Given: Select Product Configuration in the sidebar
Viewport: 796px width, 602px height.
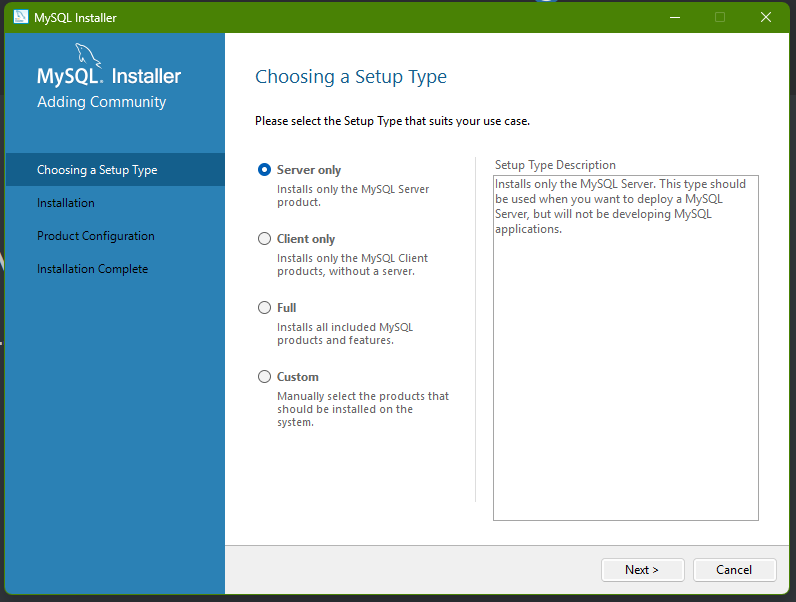Looking at the screenshot, I should 96,236.
